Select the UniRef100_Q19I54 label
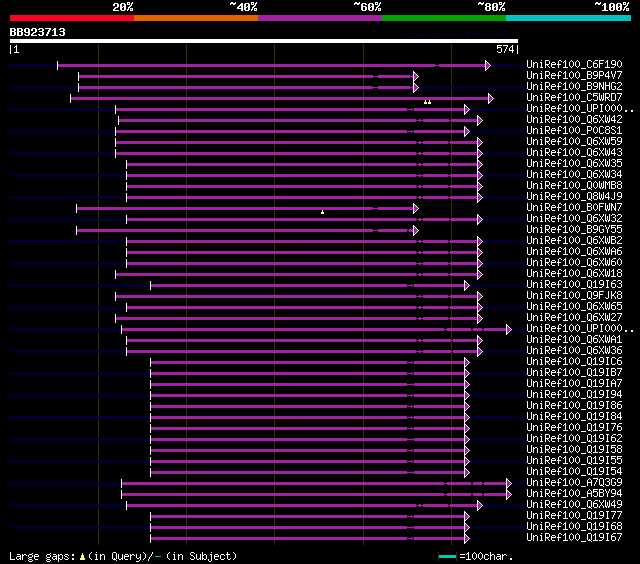Screen dimensions: 640x564 574,472
